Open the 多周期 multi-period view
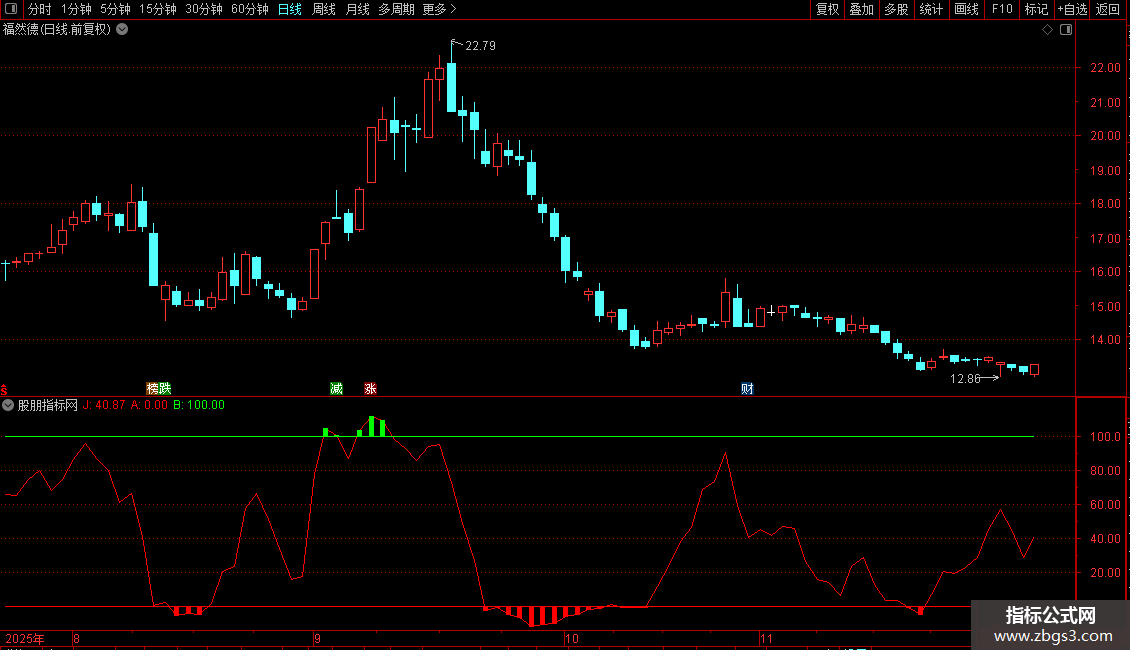 click(x=396, y=9)
